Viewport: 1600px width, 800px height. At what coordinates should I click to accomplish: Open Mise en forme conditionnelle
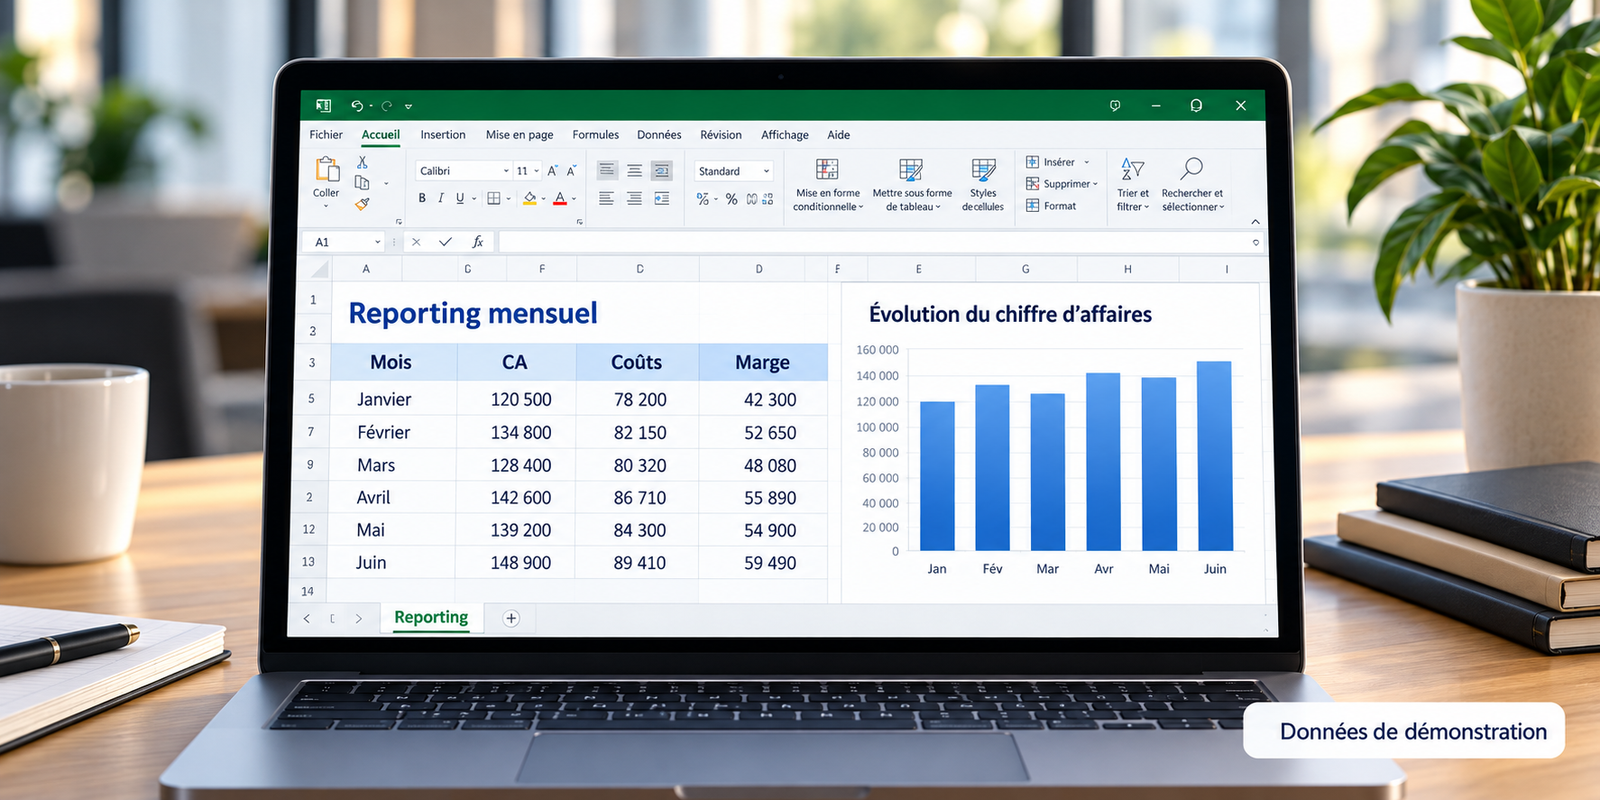[827, 185]
